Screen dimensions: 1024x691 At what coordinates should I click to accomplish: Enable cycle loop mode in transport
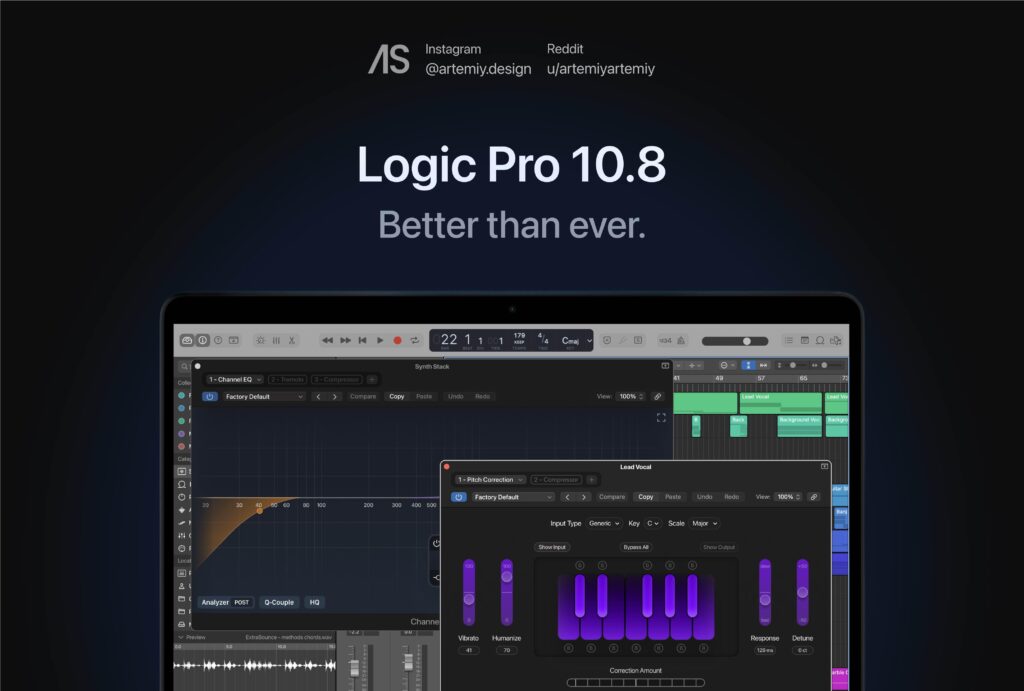[414, 340]
